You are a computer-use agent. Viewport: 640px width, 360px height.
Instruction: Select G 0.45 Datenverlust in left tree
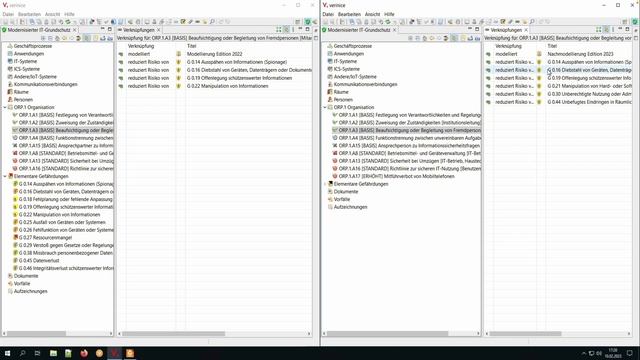(x=39, y=260)
